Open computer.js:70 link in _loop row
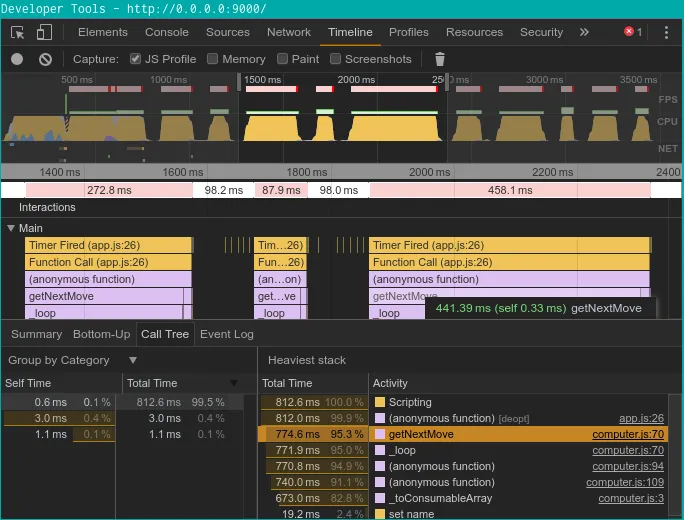The image size is (684, 520). tap(628, 450)
